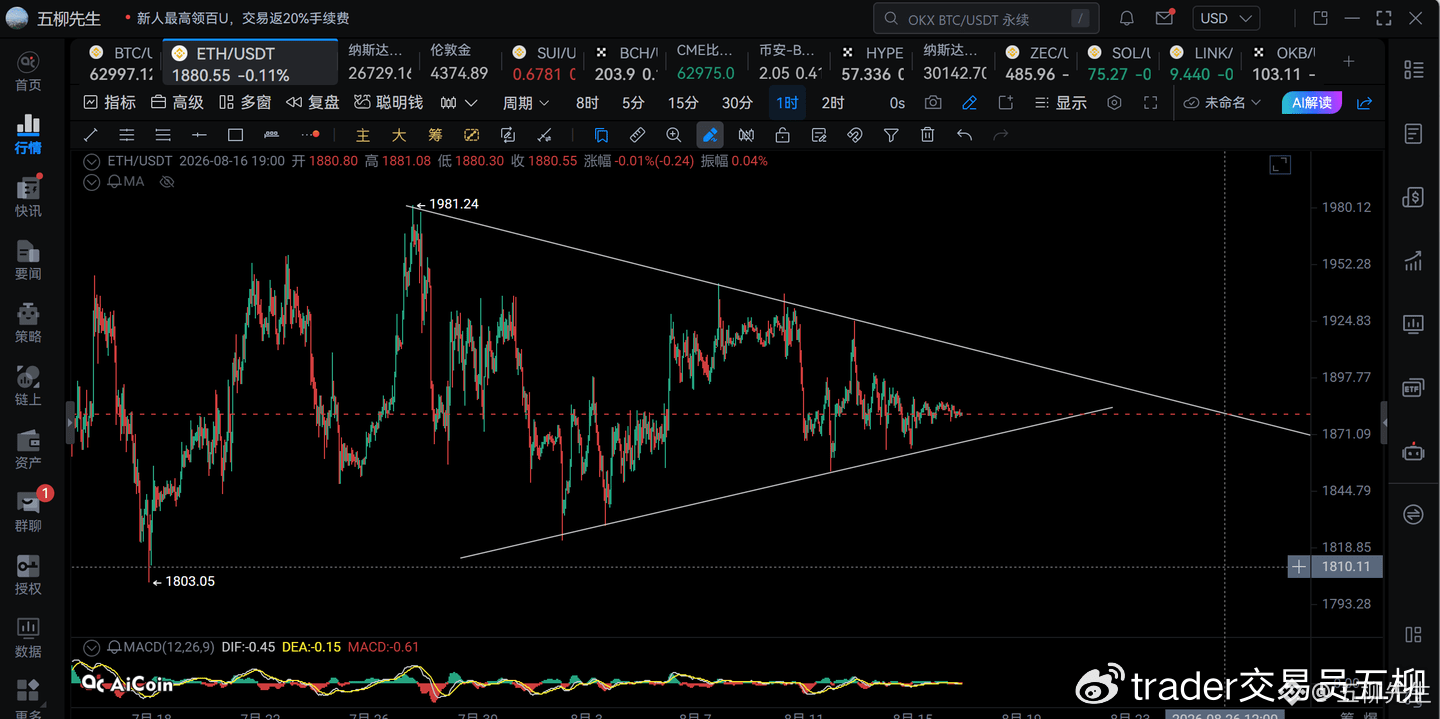Open notifications bell icon
Image resolution: width=1440 pixels, height=719 pixels.
tap(1127, 18)
